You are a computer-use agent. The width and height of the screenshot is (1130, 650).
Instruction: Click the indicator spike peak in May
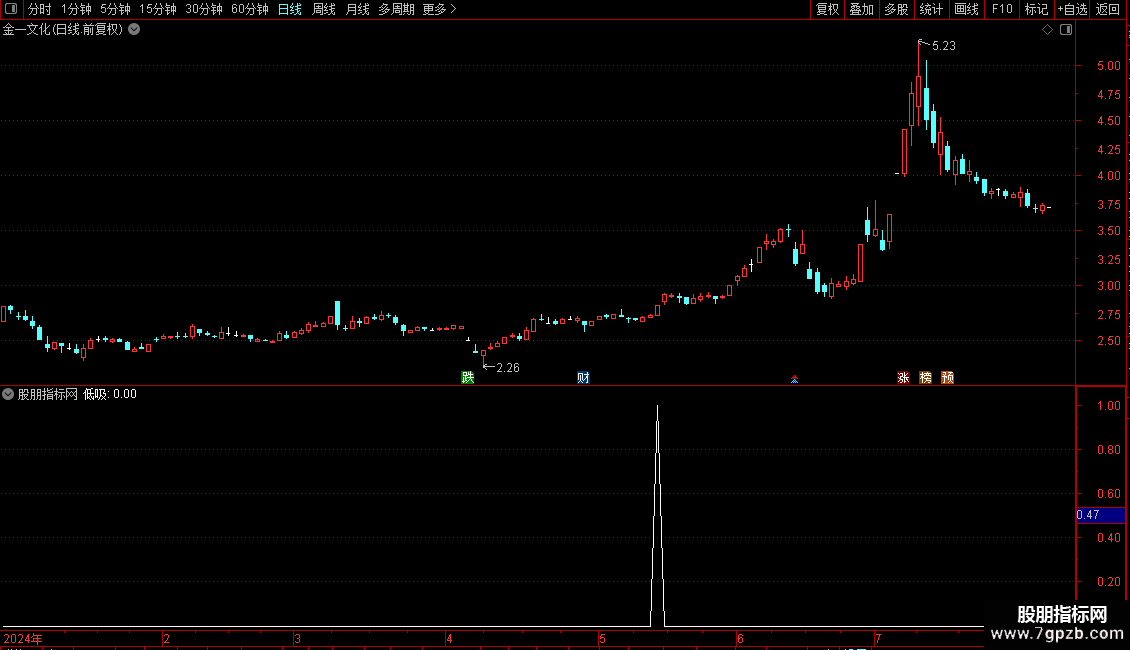pos(657,408)
